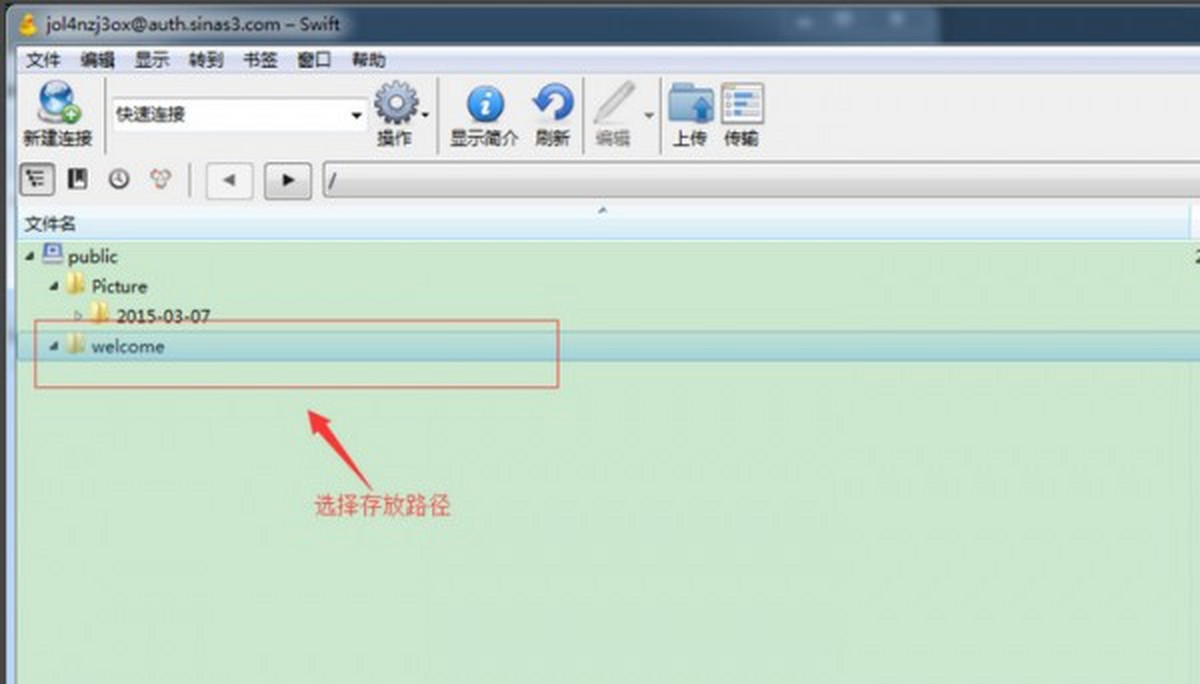Switch to the browser outline view
This screenshot has height=684, width=1200.
click(37, 179)
